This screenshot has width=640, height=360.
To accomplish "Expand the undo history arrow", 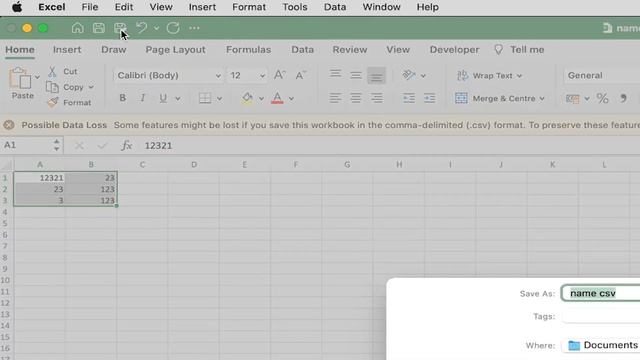I will click(x=156, y=28).
